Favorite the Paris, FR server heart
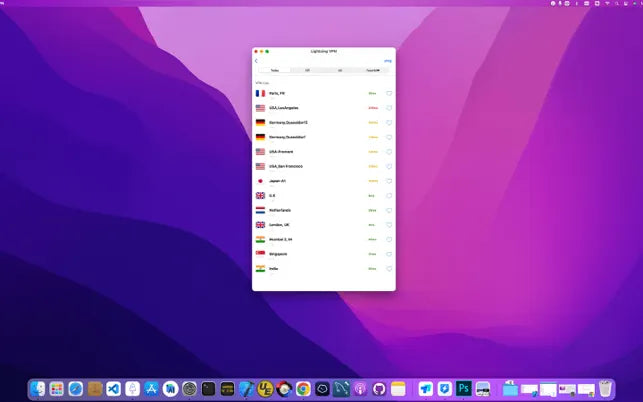The image size is (643, 402). tap(389, 94)
